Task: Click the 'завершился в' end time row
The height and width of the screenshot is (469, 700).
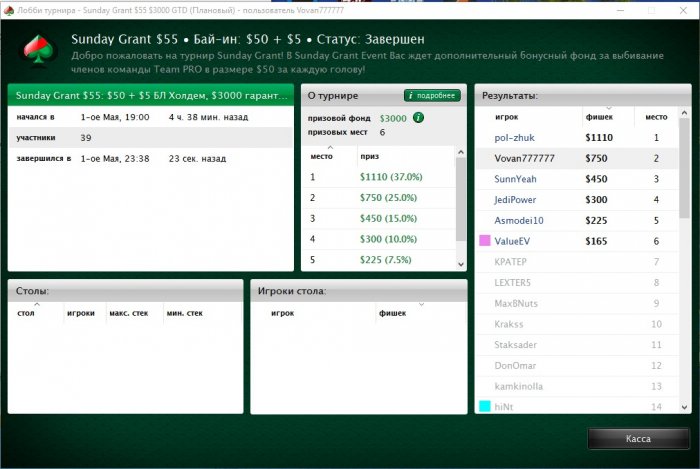Action: click(151, 159)
